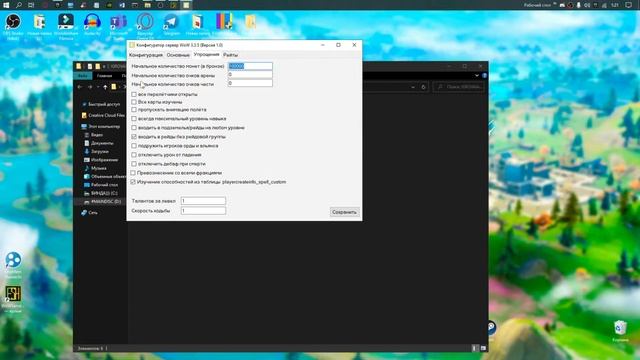Uncheck 'входить в рейды без рейдовой группы'
The image size is (640, 360).
point(134,137)
